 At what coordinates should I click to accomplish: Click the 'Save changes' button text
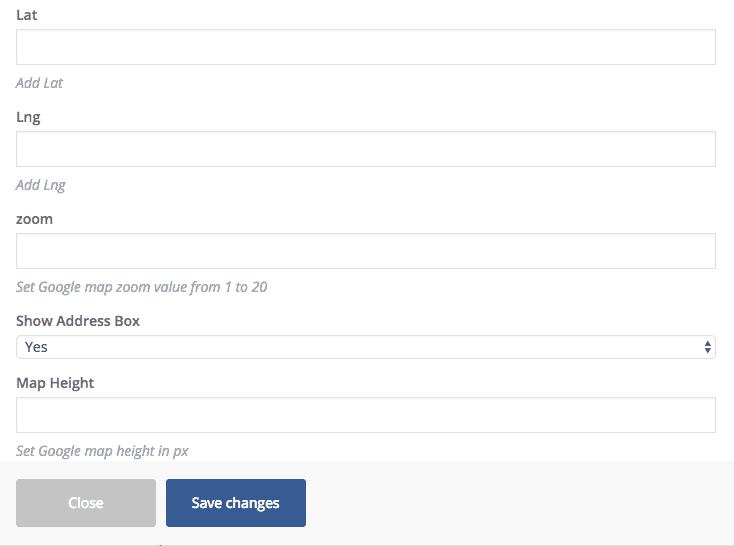point(235,503)
